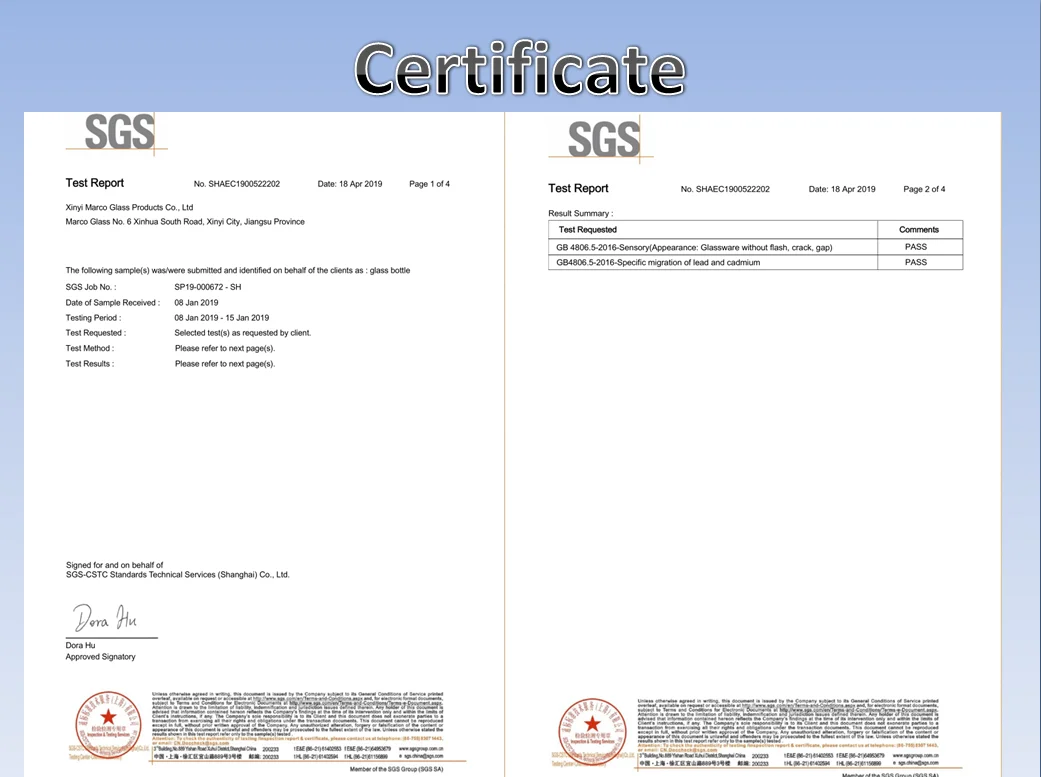
Task: Click the red star stamp on page 2
Action: coord(592,726)
